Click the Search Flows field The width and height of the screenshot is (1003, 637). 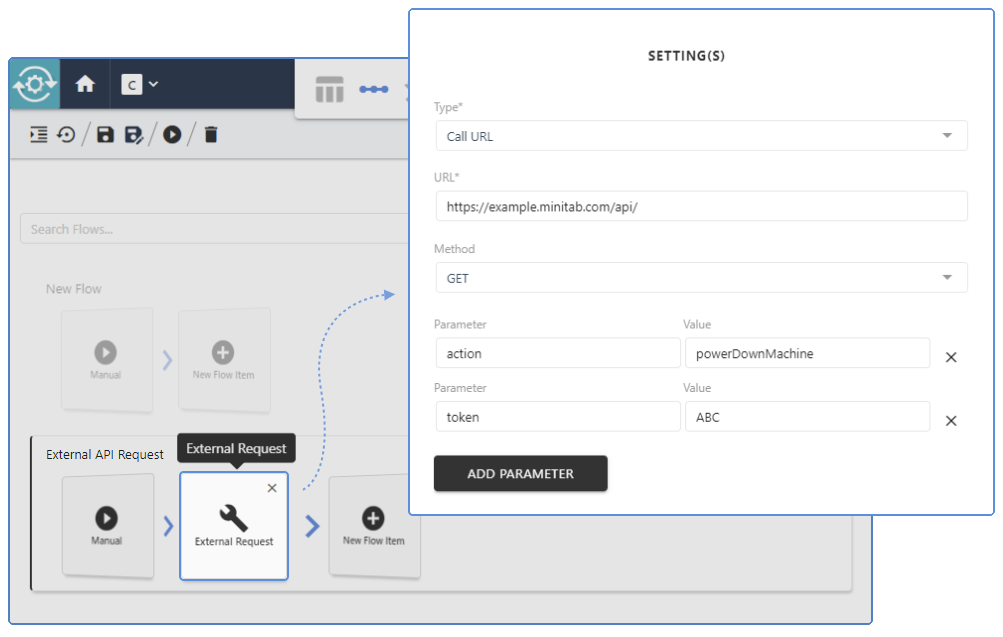(x=150, y=228)
